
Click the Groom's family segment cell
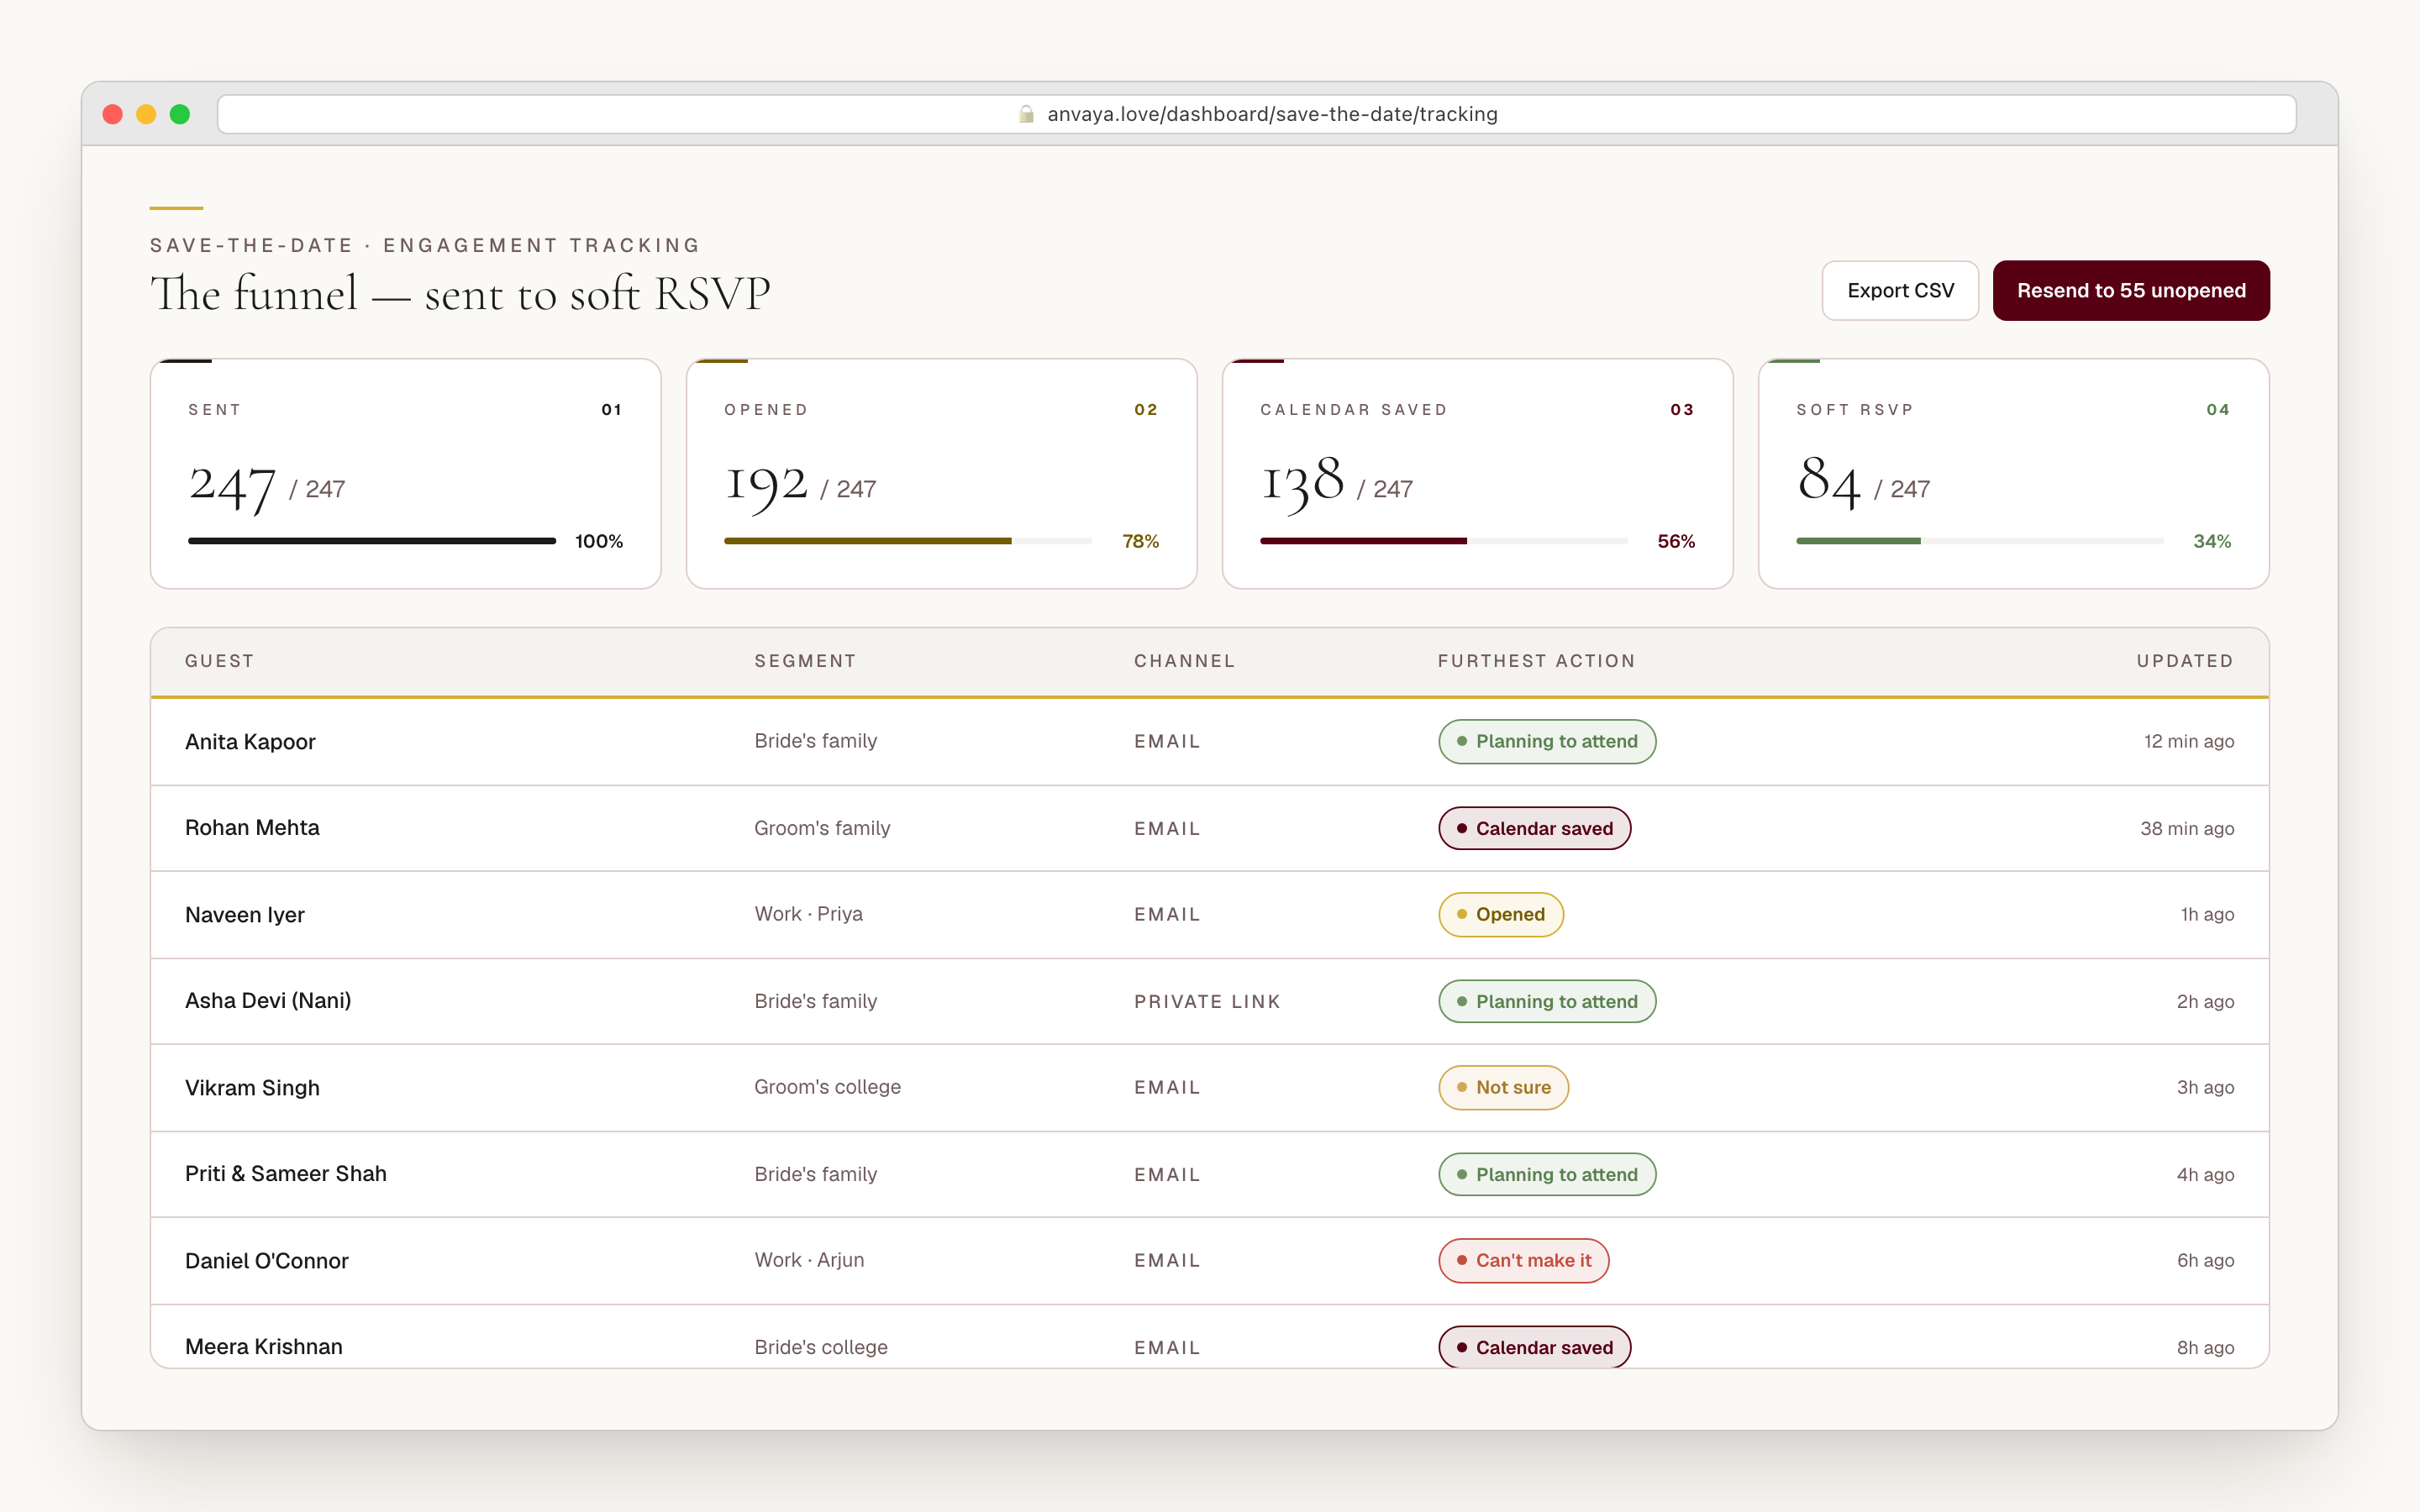[822, 828]
